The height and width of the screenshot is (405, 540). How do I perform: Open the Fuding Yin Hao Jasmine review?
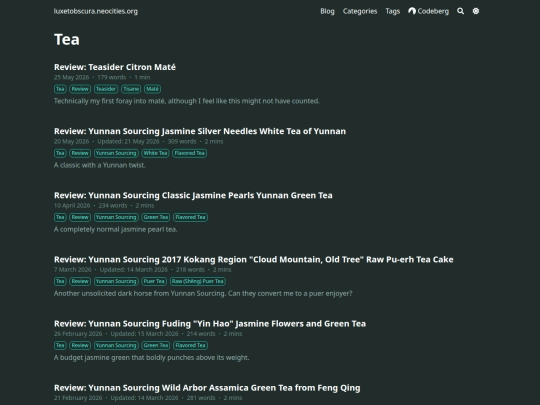coord(210,323)
